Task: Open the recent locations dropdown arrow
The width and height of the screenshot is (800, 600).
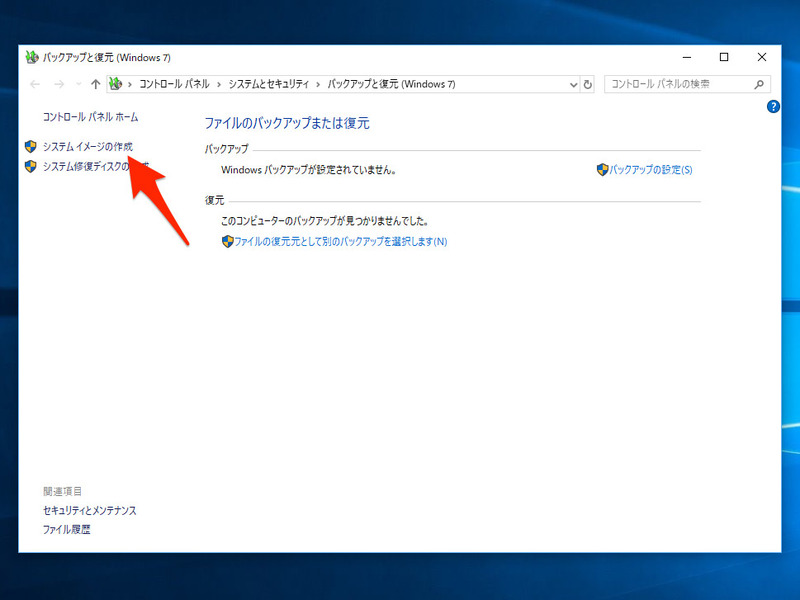Action: coord(79,84)
